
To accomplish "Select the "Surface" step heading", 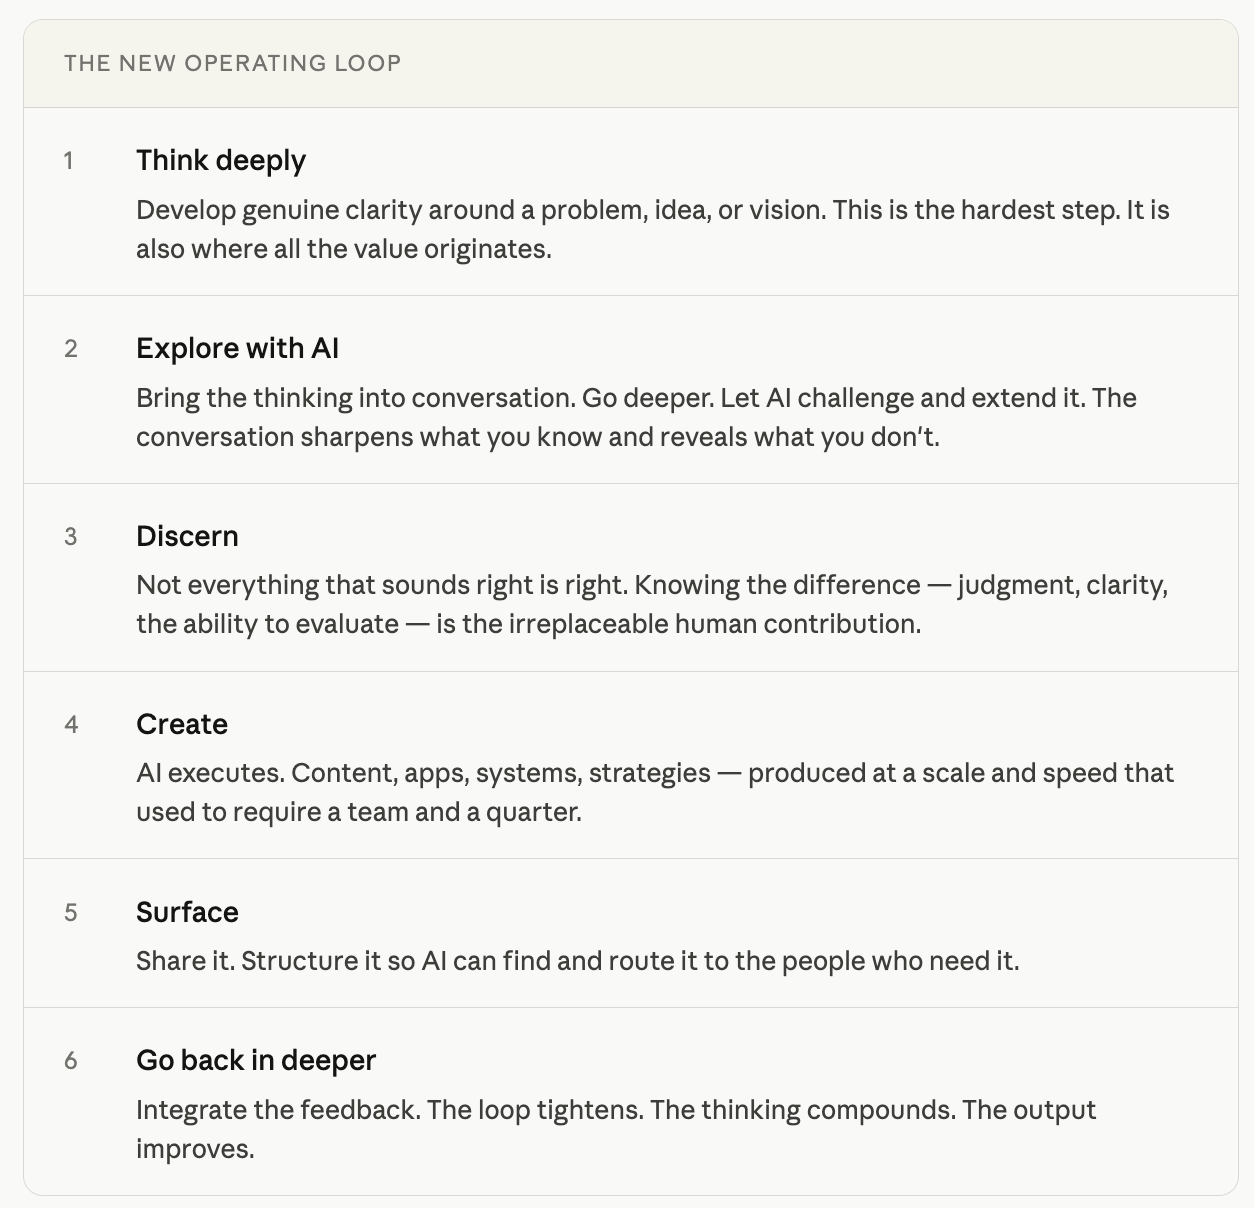I will coord(187,912).
